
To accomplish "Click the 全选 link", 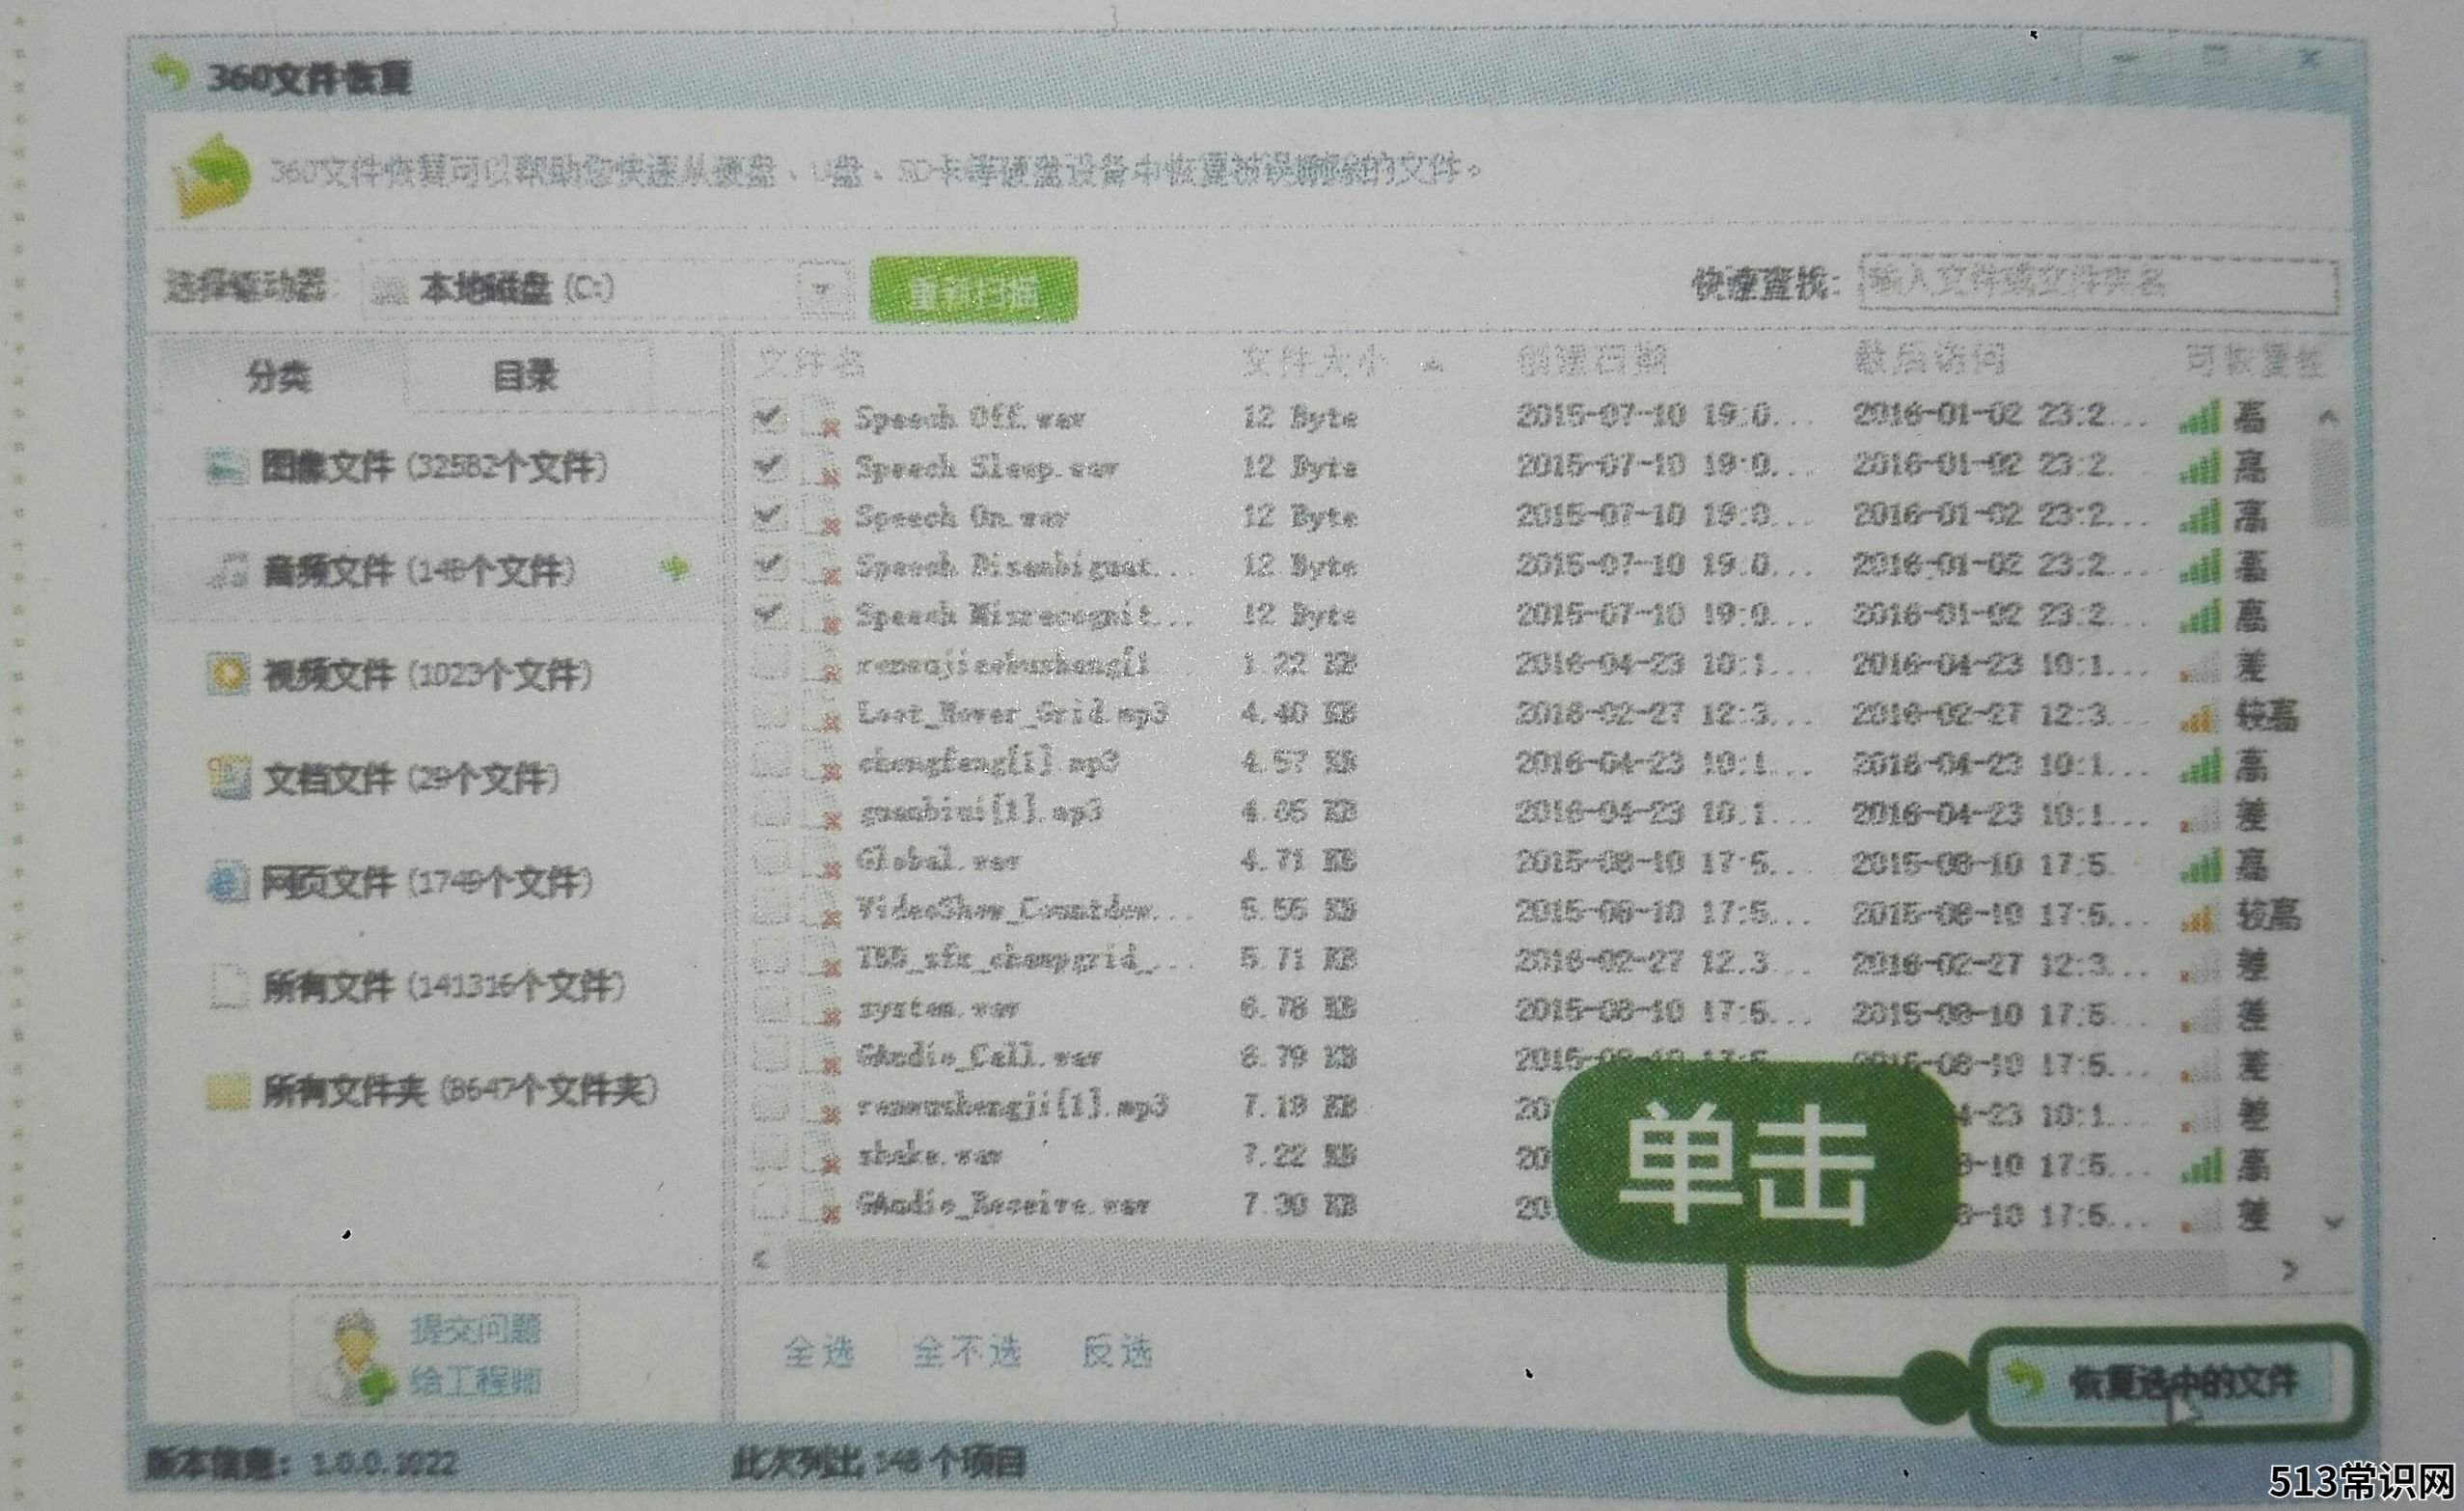I will pyautogui.click(x=820, y=1352).
